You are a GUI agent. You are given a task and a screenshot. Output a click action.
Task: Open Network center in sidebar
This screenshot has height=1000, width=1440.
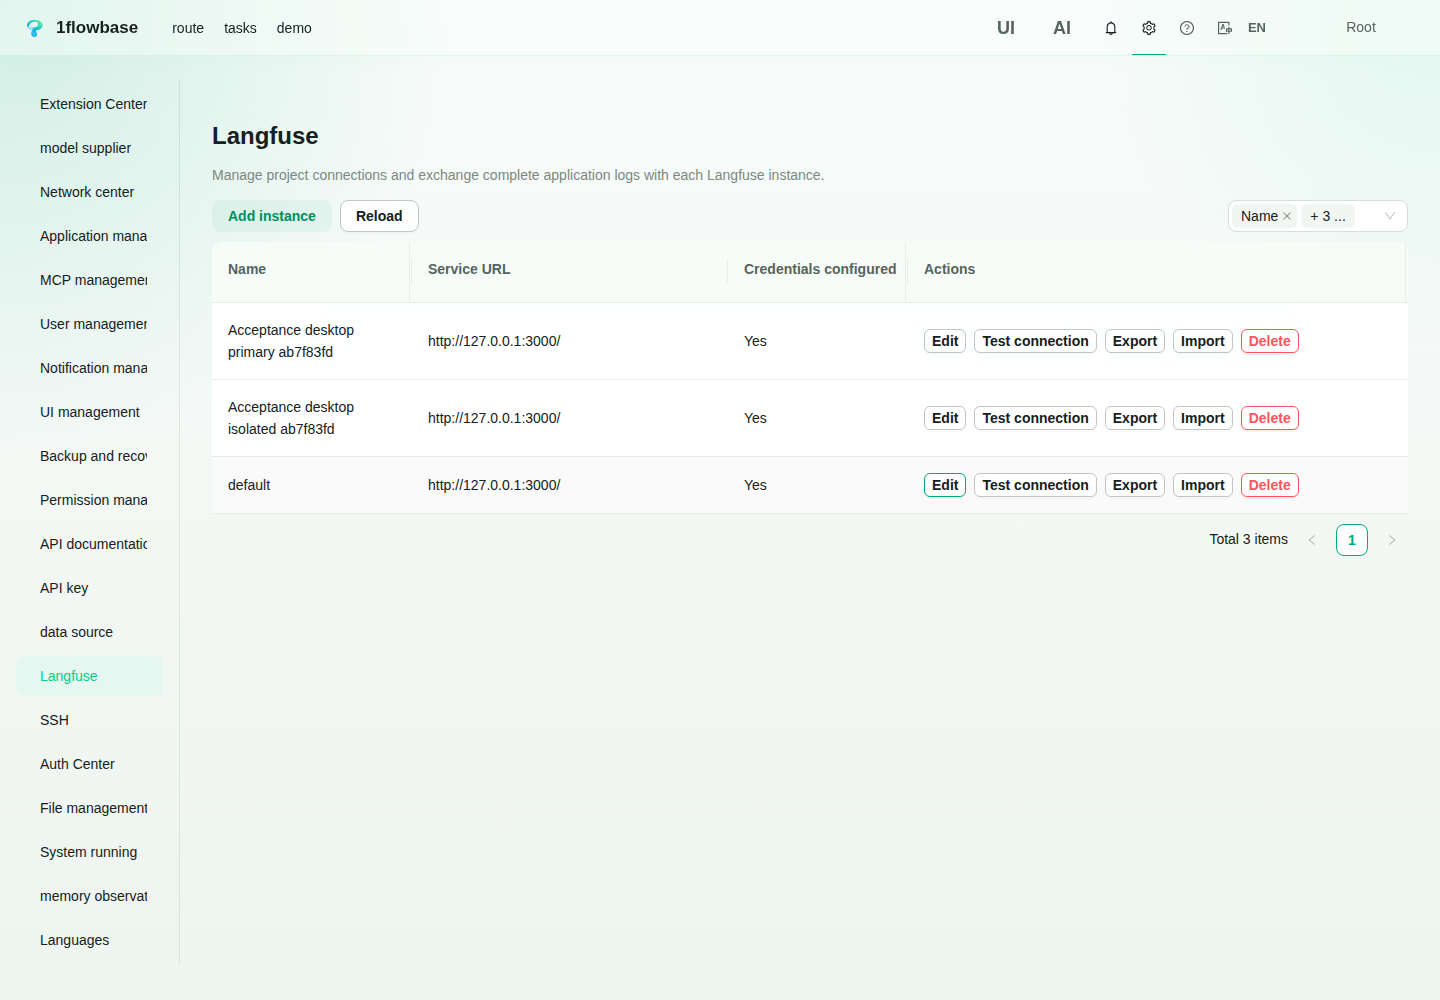click(x=90, y=192)
